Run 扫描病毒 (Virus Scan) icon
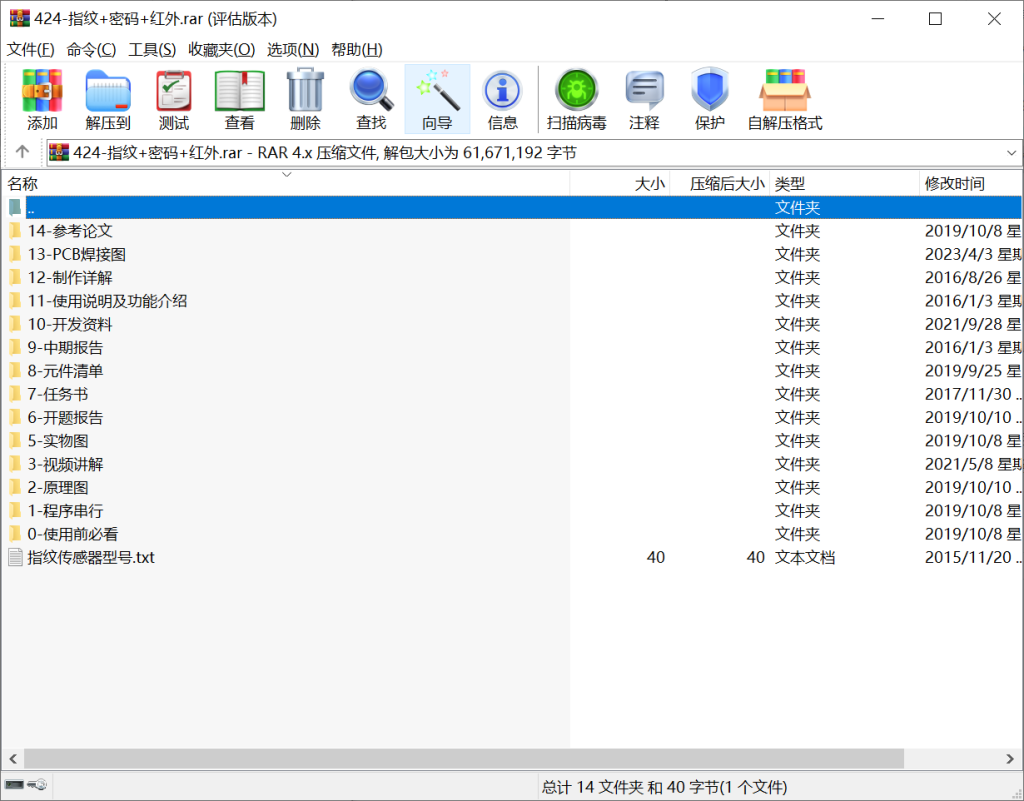Viewport: 1024px width, 801px height. coord(576,97)
